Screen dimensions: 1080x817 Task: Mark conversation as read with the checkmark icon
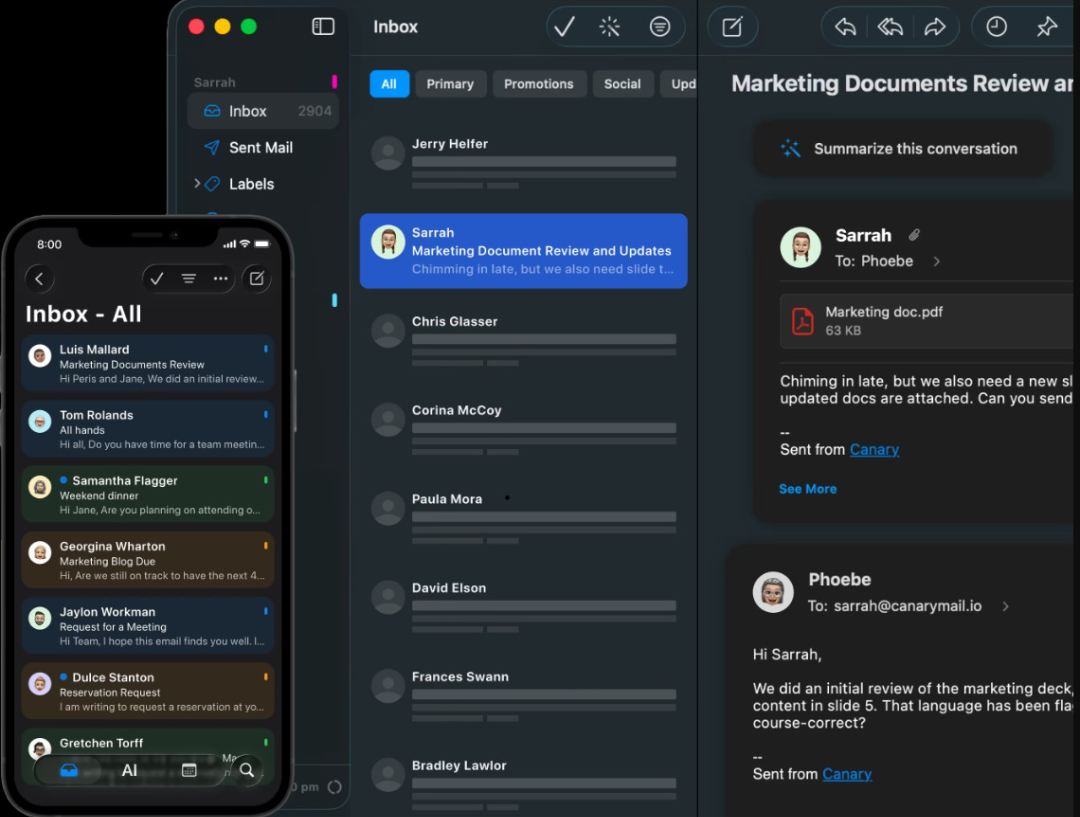tap(565, 27)
